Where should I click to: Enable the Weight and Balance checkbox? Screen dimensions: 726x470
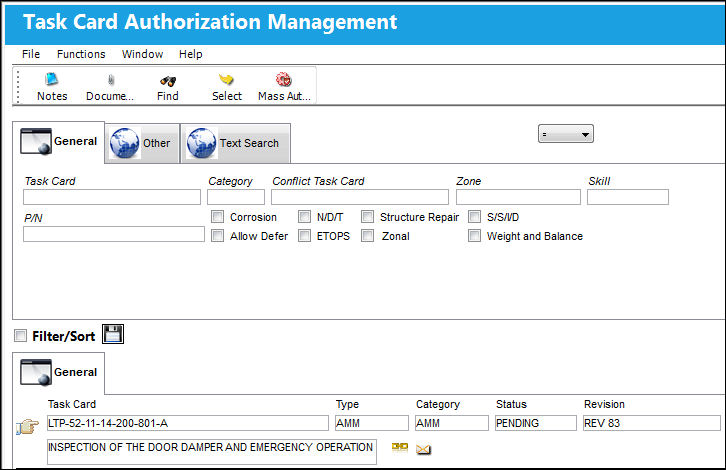pyautogui.click(x=474, y=236)
